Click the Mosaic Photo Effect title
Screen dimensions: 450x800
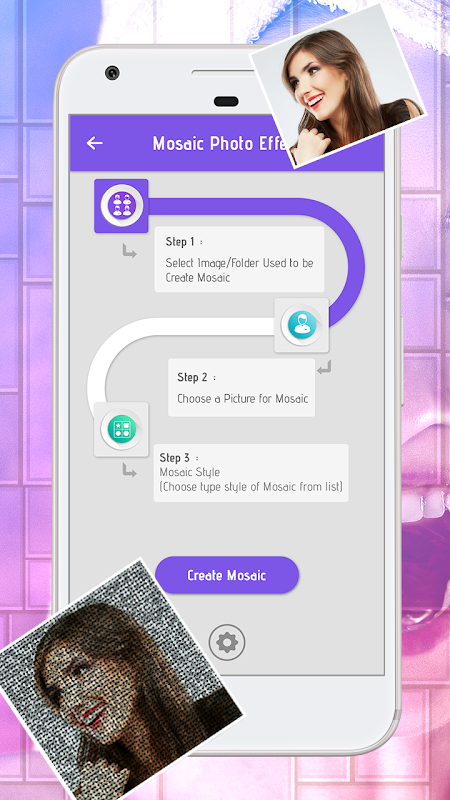(220, 143)
